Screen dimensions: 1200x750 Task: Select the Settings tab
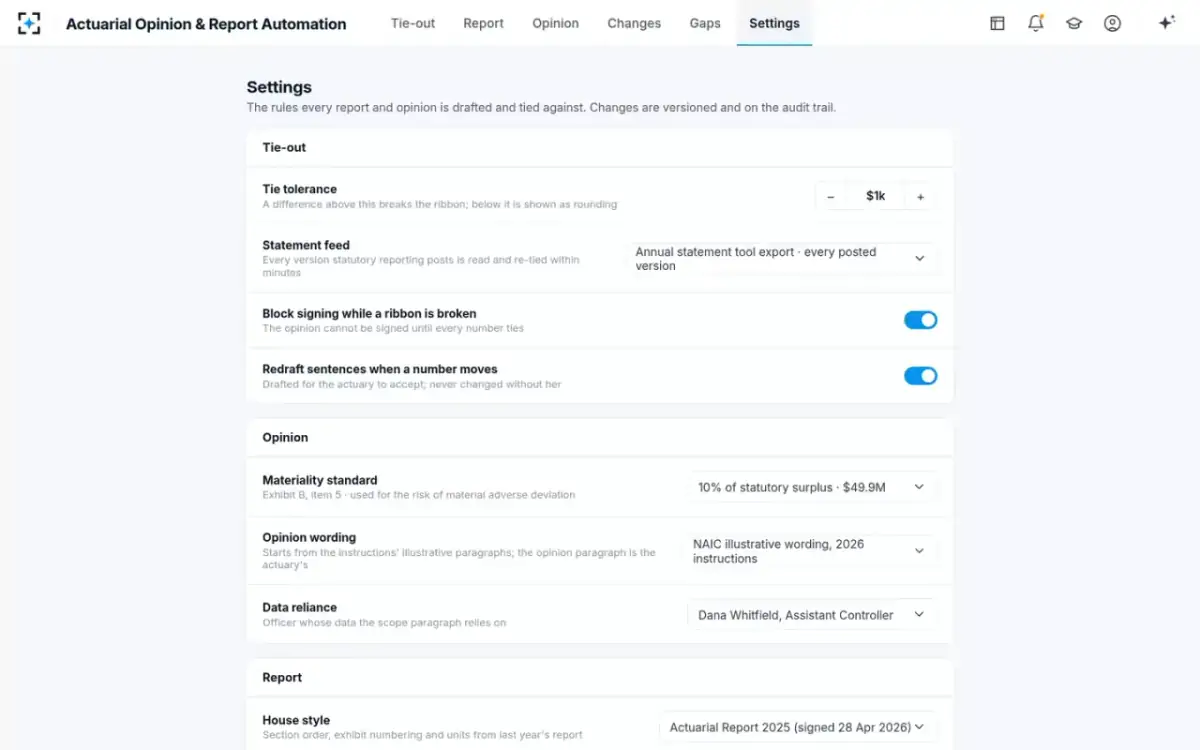(x=774, y=23)
